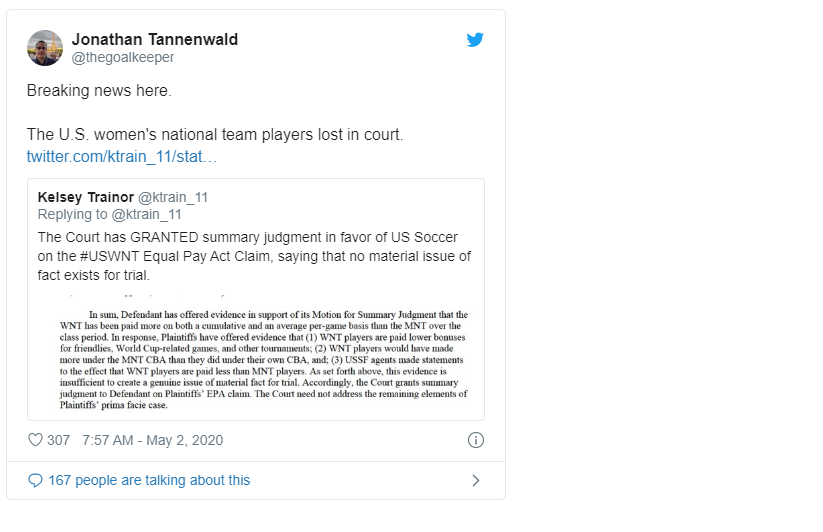
Task: Open the tweet info circle icon
Action: coord(476,440)
